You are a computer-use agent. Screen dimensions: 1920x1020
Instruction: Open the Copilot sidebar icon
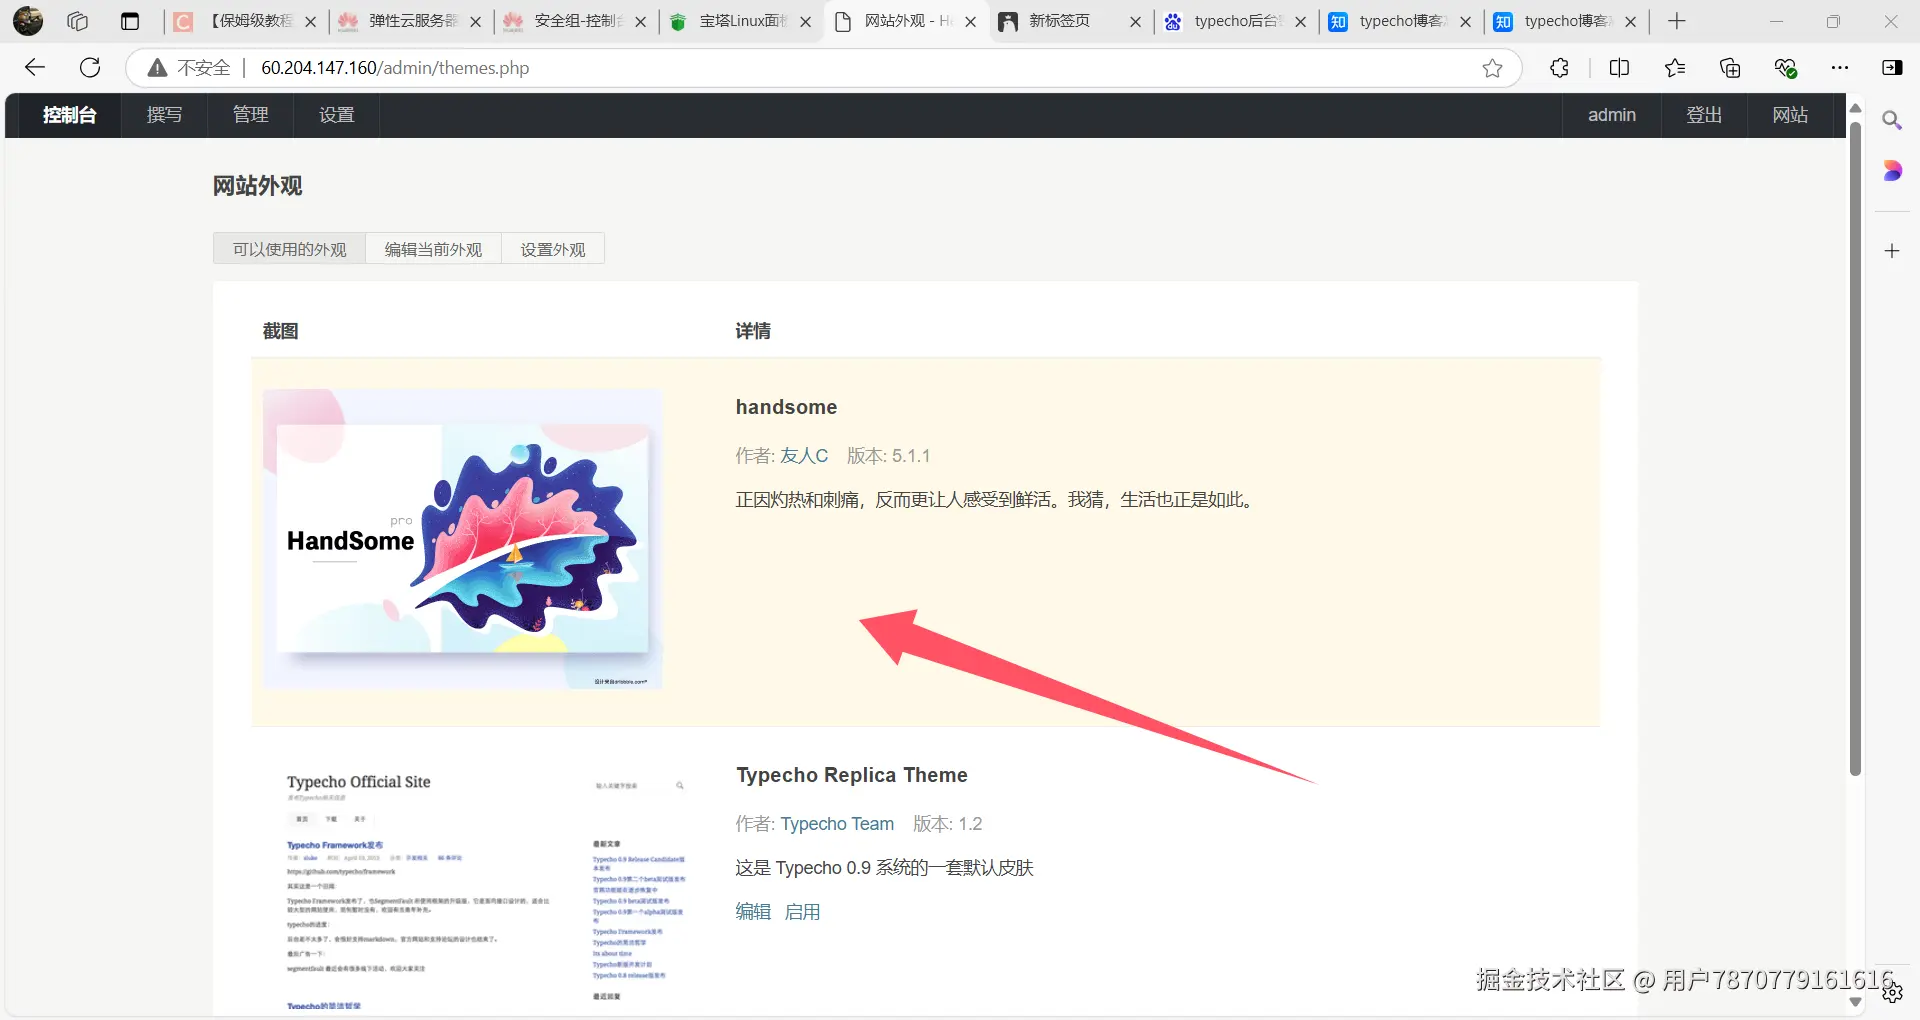[1892, 171]
